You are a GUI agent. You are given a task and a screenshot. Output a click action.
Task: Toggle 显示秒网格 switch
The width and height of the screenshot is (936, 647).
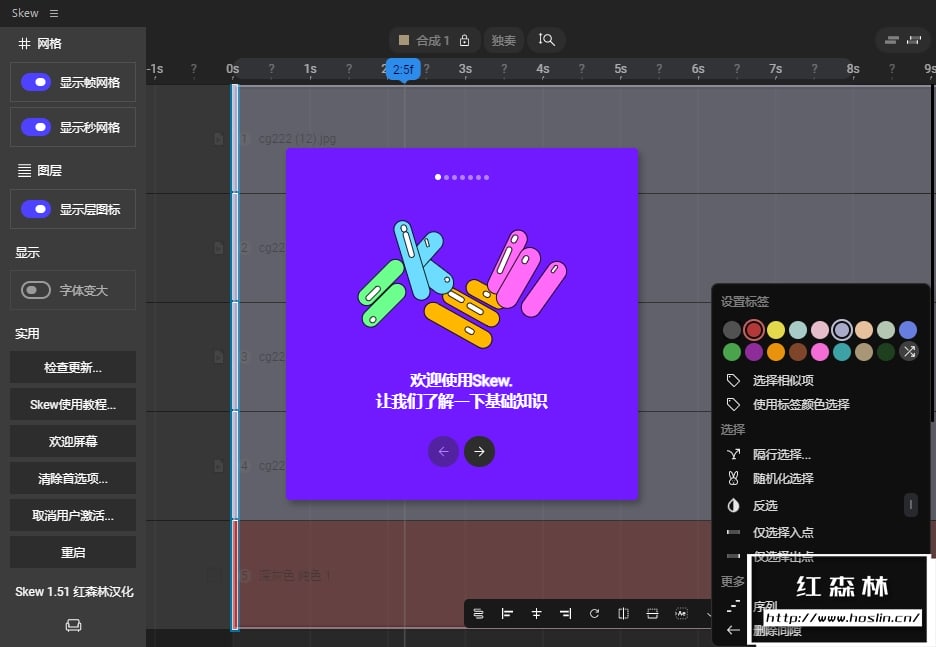point(36,127)
